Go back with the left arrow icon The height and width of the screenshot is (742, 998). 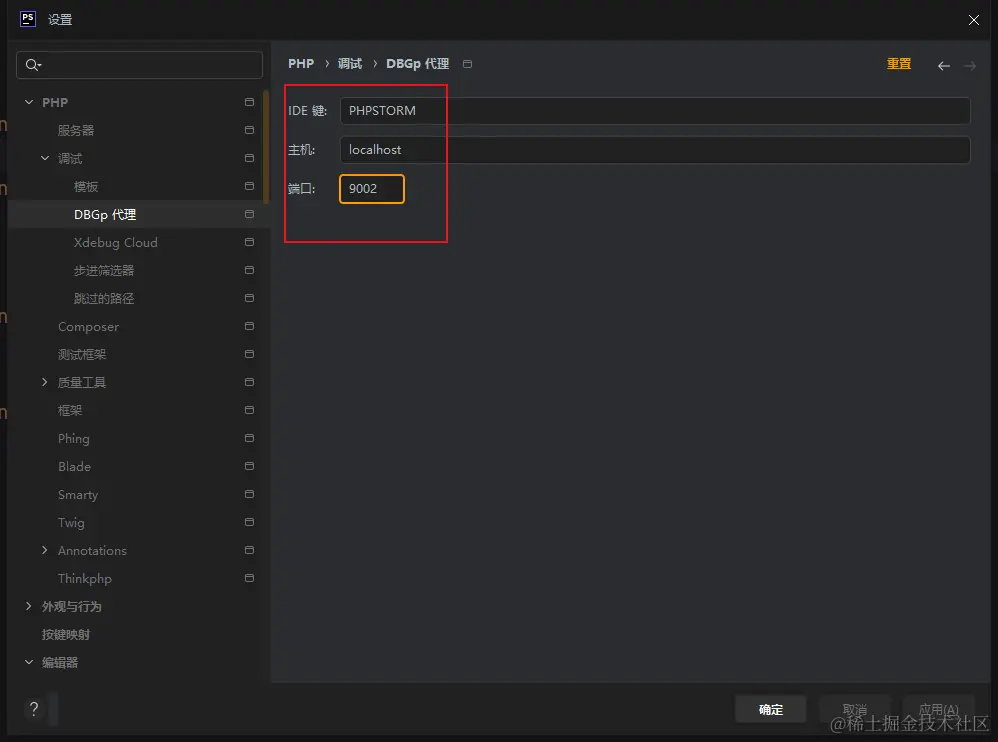944,66
